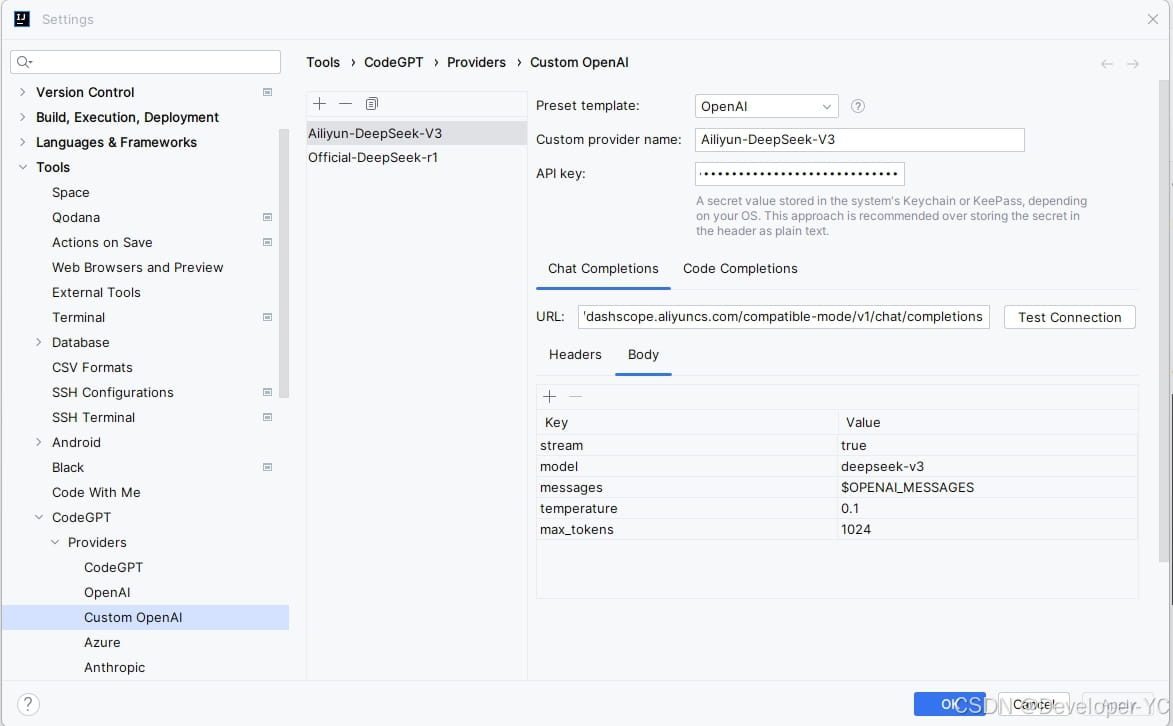Click the duplicate provider copy icon
The width and height of the screenshot is (1173, 726).
[x=372, y=104]
